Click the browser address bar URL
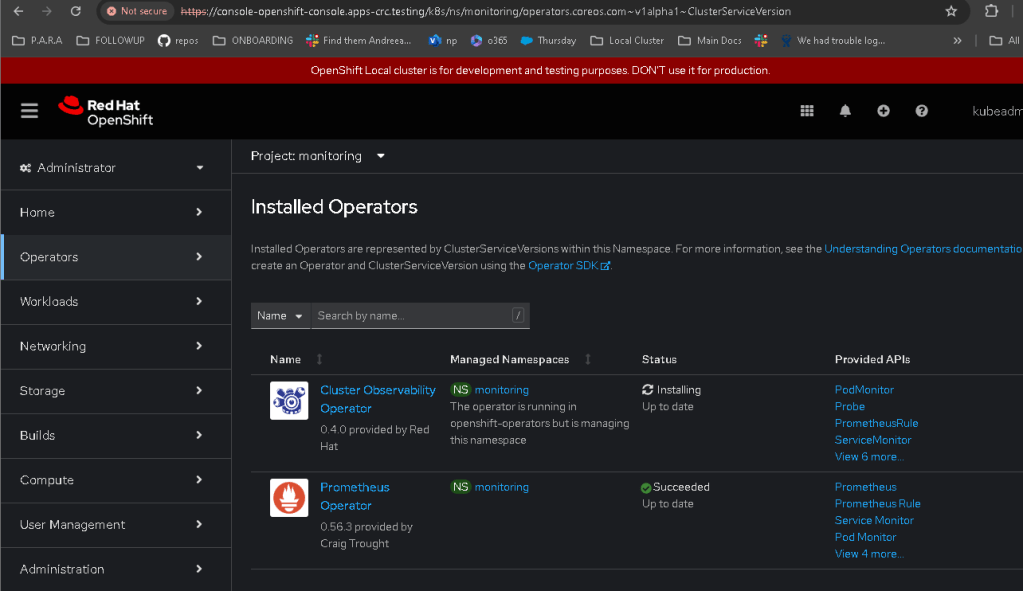The width and height of the screenshot is (1023, 591). (x=485, y=11)
